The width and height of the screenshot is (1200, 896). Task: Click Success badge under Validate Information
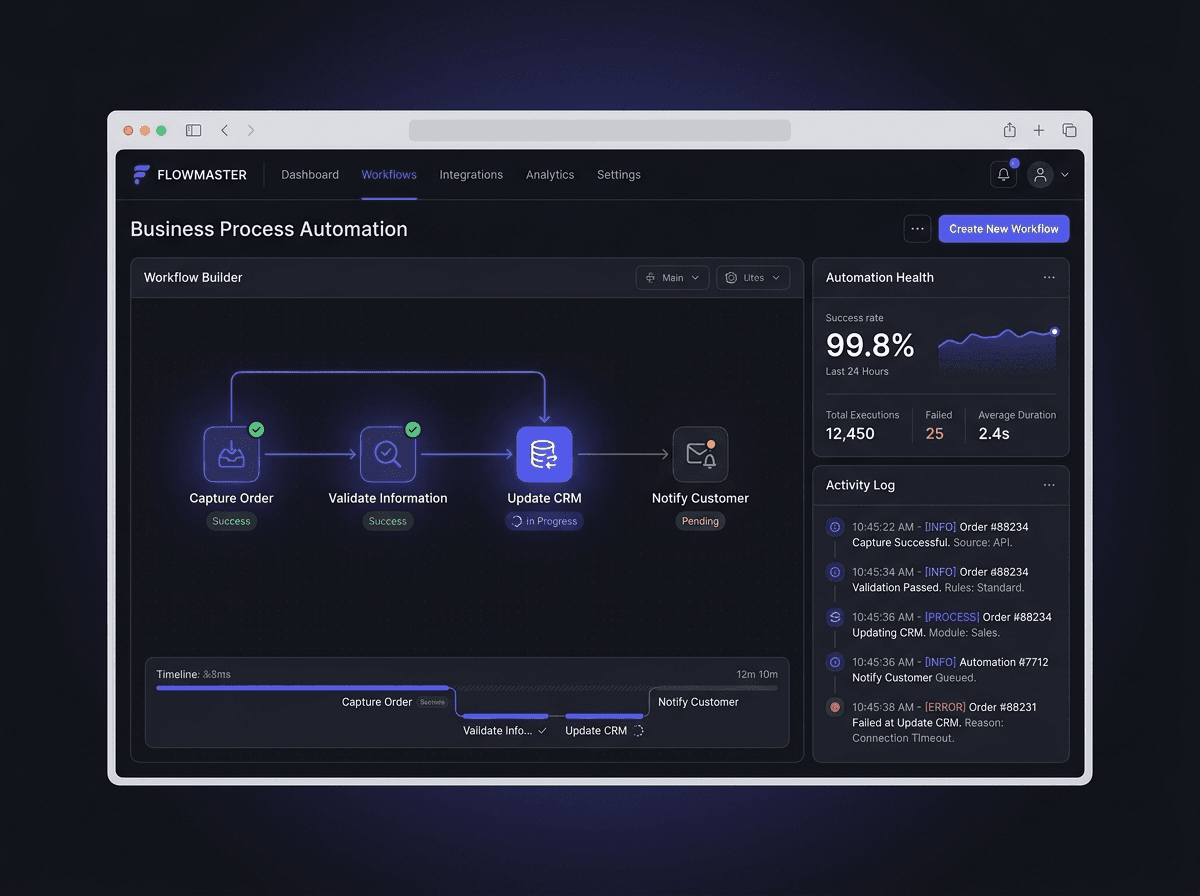[388, 521]
